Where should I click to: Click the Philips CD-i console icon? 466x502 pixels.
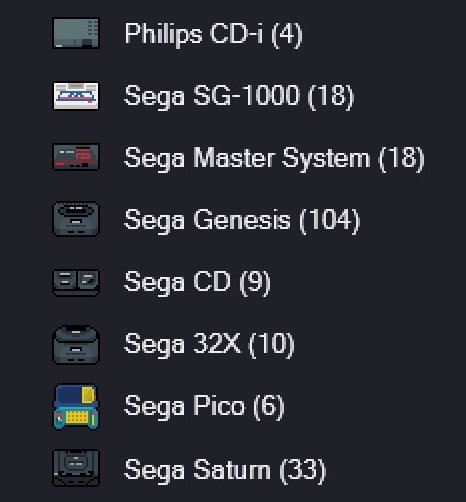click(x=76, y=33)
